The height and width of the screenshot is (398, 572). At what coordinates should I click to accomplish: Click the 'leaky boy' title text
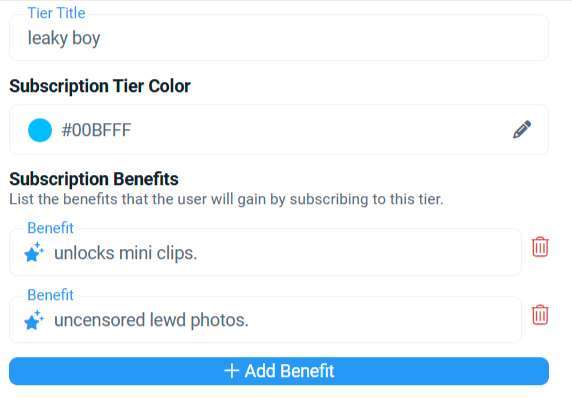[64, 38]
